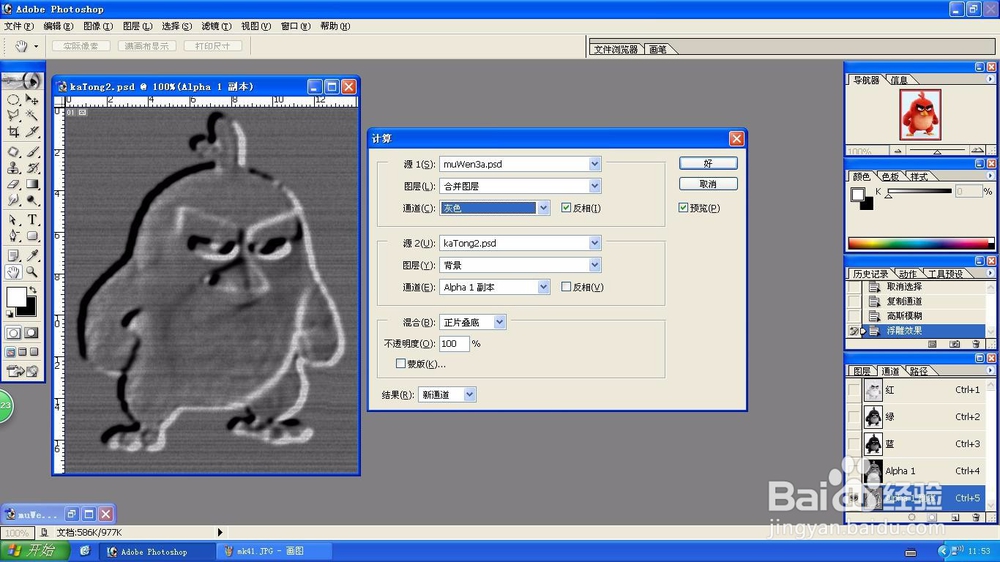Select the Type tool
Screen dimensions: 1000x562
[x=32, y=220]
